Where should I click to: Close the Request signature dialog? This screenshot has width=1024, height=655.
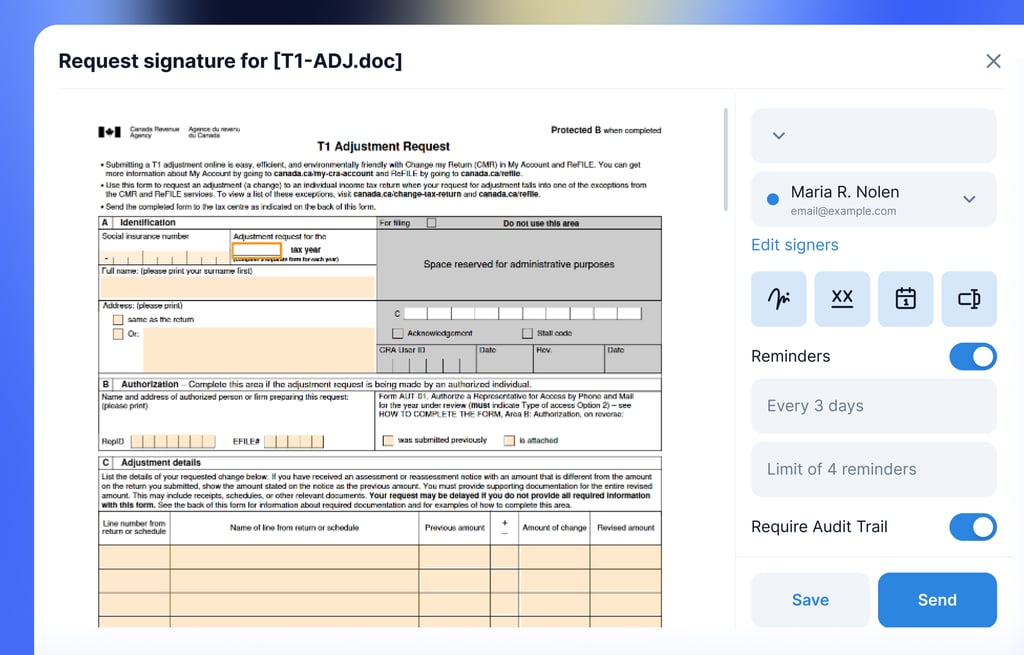pos(993,61)
